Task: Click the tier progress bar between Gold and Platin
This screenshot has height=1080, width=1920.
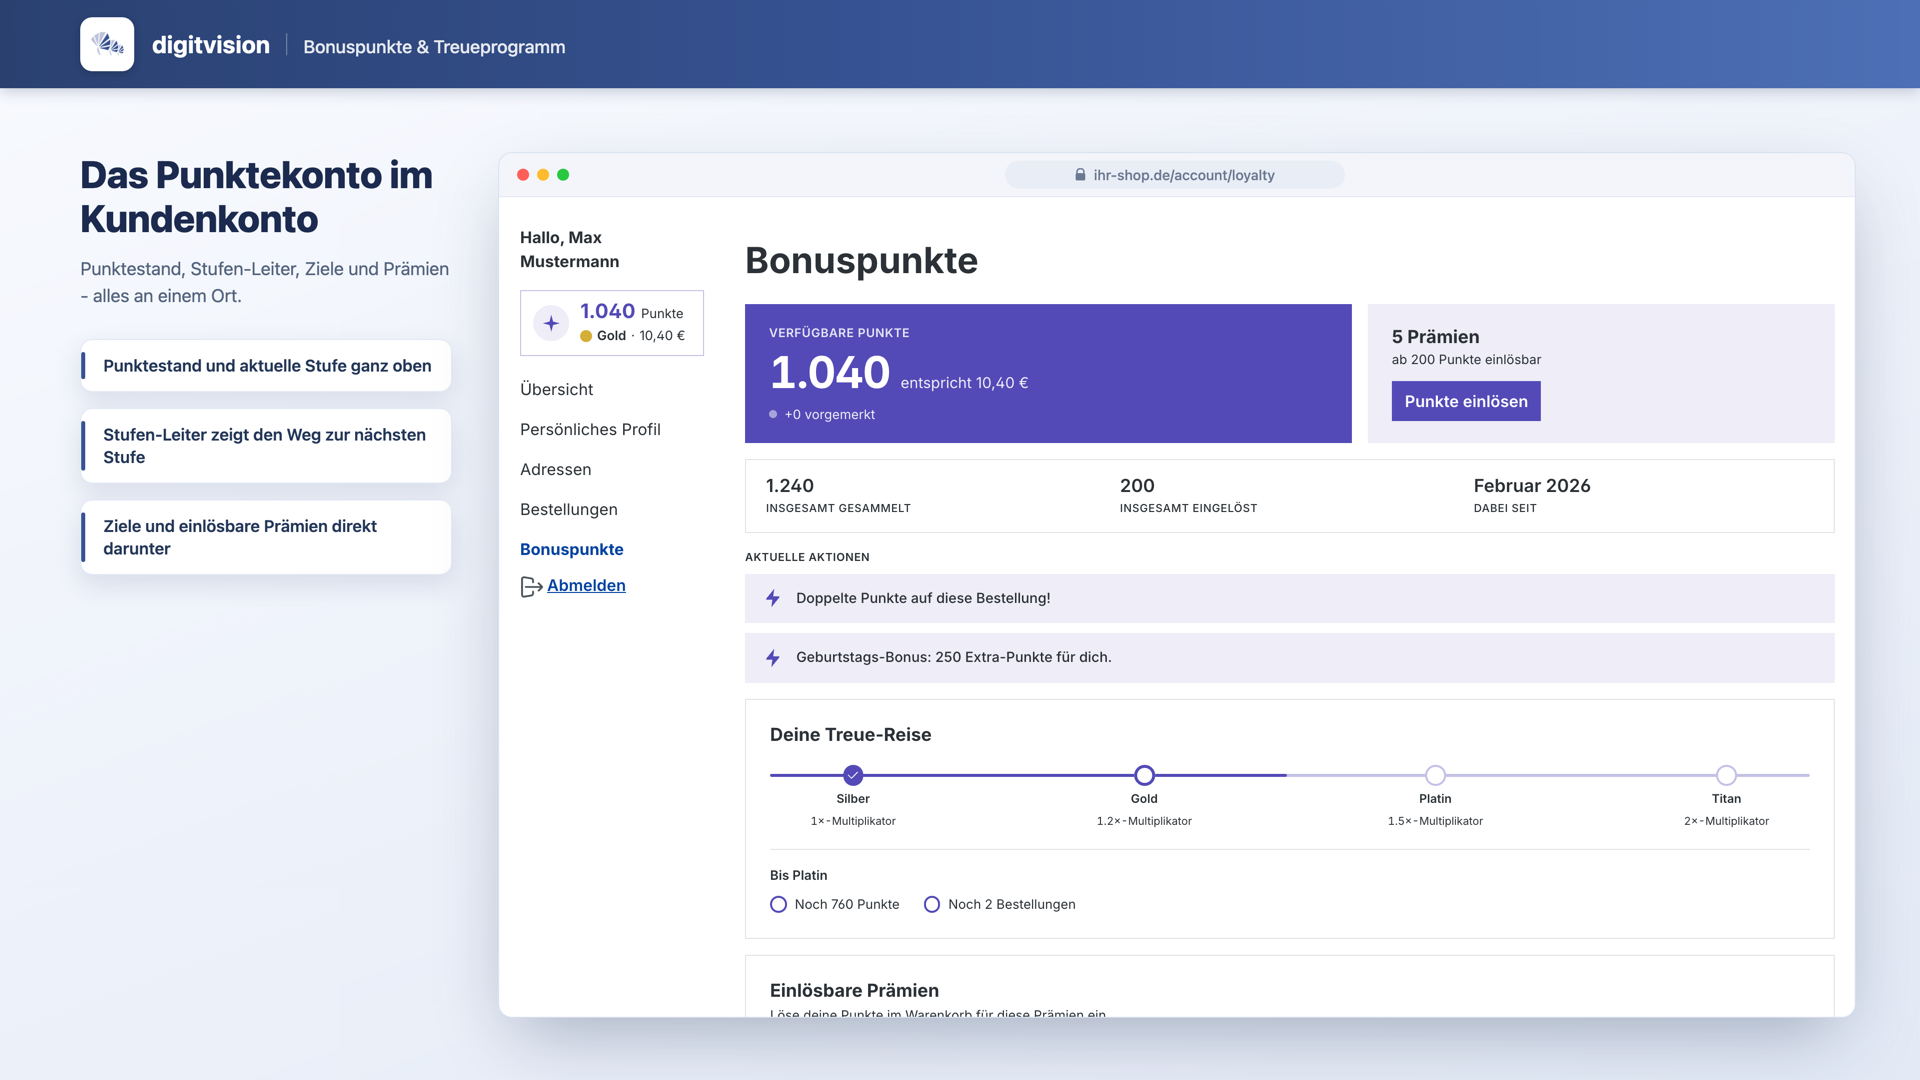Action: tap(1290, 775)
